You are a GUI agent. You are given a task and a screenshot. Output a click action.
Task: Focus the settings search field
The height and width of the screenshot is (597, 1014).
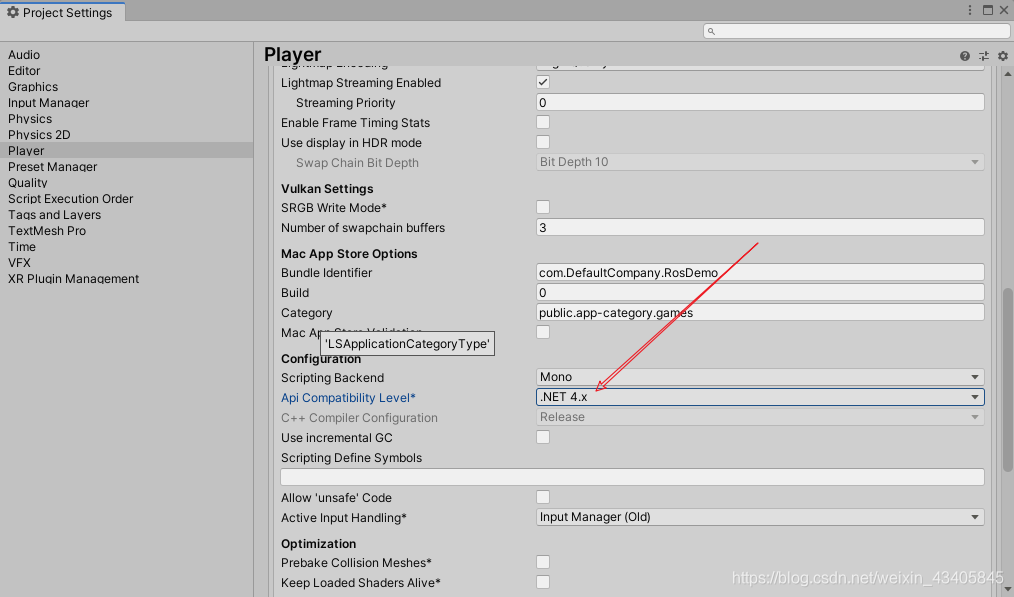tap(856, 31)
